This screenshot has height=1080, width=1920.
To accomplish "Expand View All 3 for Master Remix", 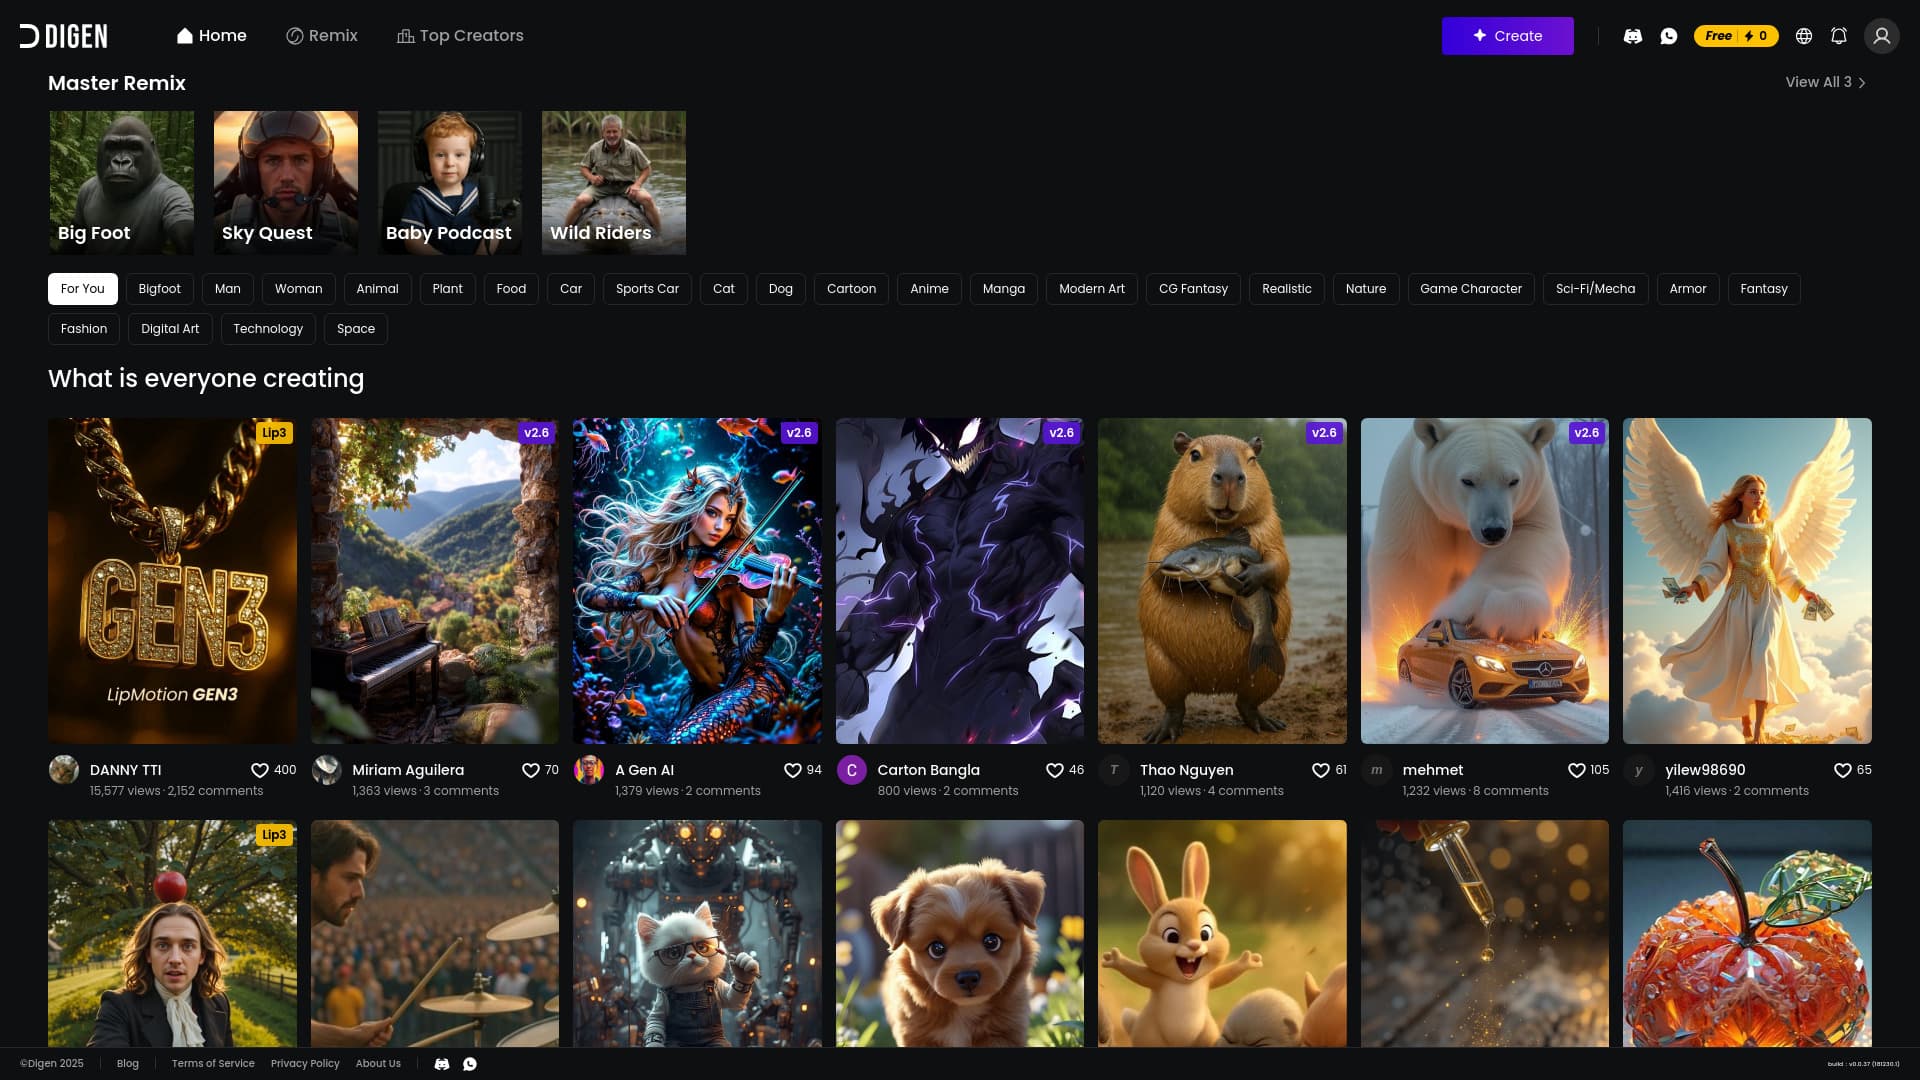I will click(1826, 82).
